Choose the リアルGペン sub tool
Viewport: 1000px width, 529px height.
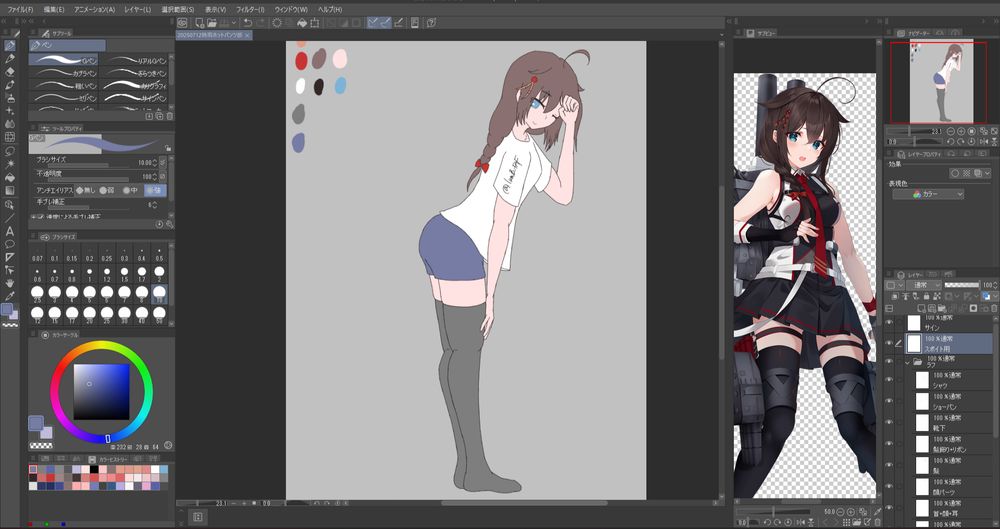click(x=135, y=59)
